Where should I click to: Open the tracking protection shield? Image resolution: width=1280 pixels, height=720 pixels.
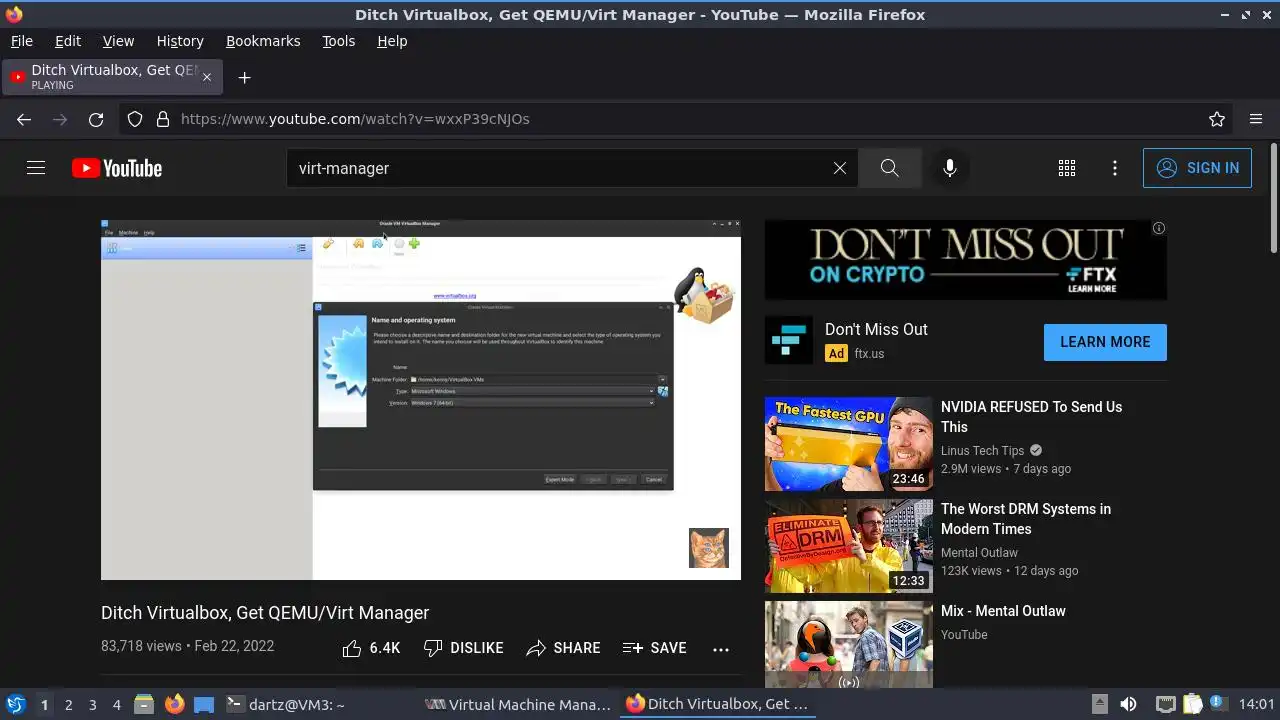(135, 119)
